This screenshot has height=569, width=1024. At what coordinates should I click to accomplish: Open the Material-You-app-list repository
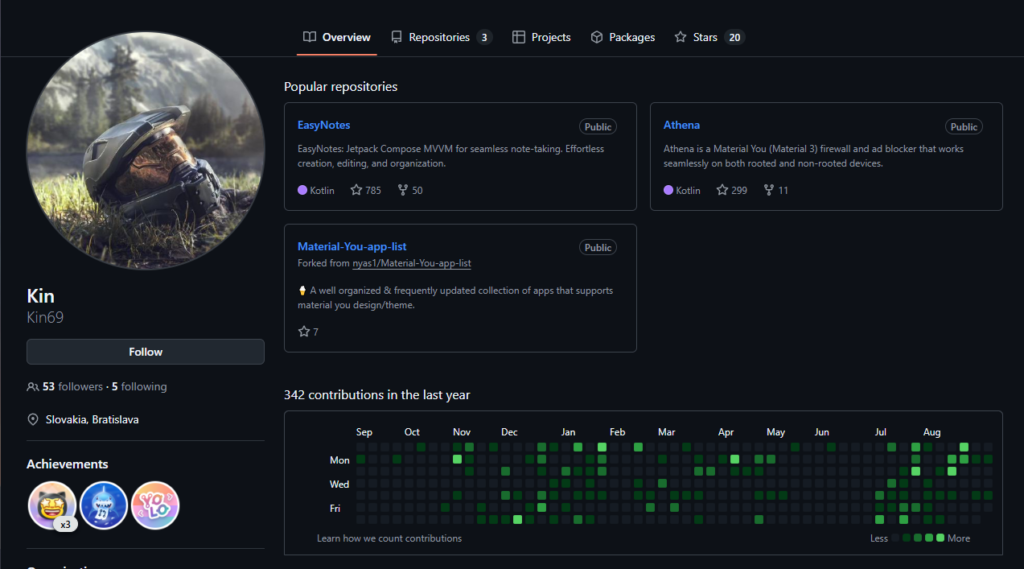tap(352, 246)
